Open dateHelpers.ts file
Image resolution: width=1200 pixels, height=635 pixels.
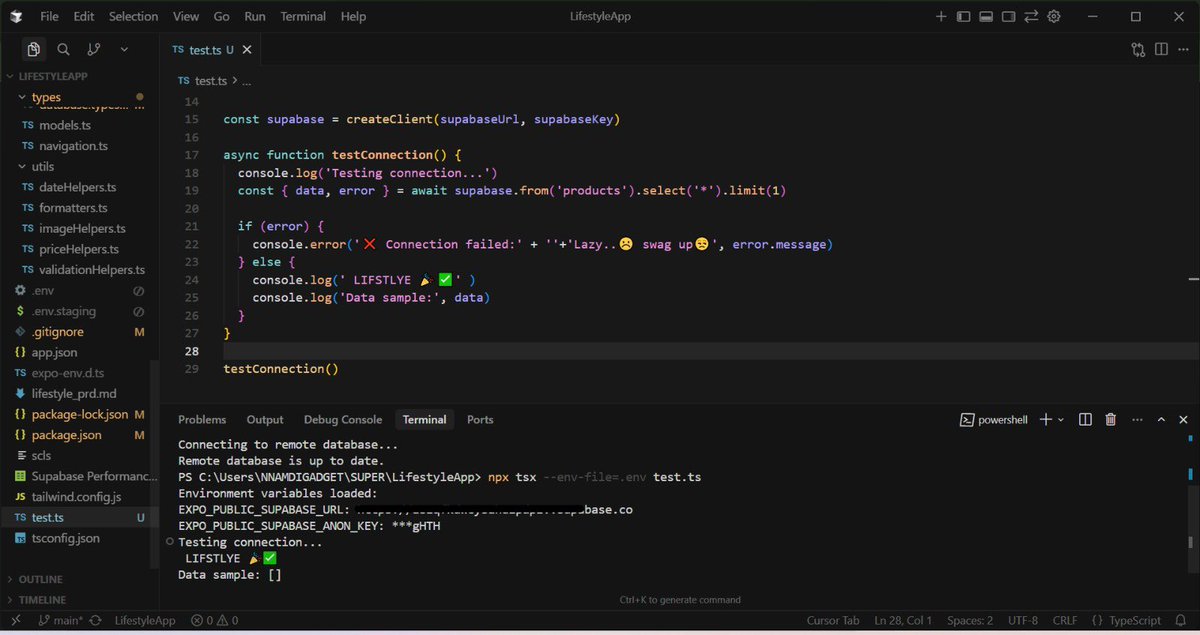click(80, 187)
